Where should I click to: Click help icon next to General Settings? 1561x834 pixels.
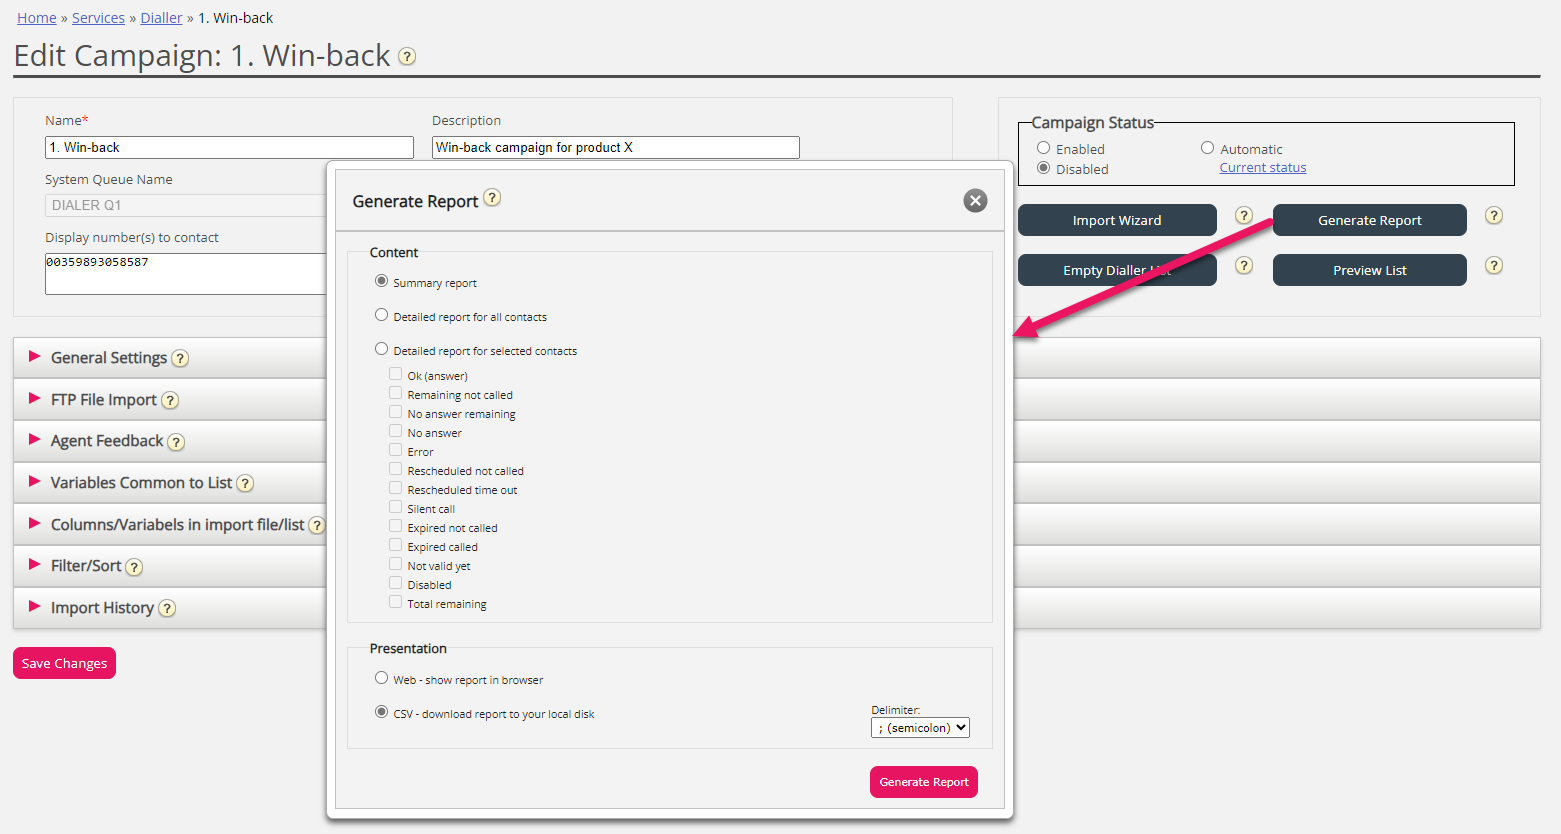click(x=180, y=359)
